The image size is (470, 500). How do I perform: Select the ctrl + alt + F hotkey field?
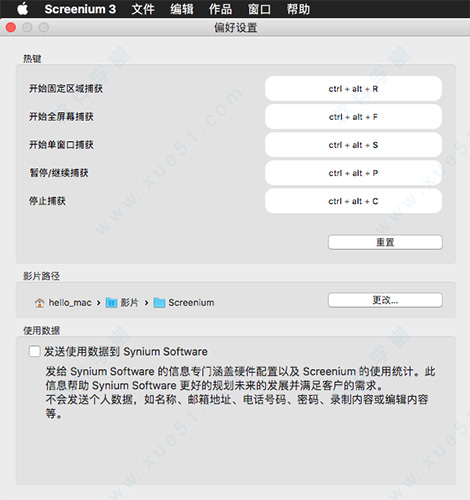pyautogui.click(x=353, y=117)
